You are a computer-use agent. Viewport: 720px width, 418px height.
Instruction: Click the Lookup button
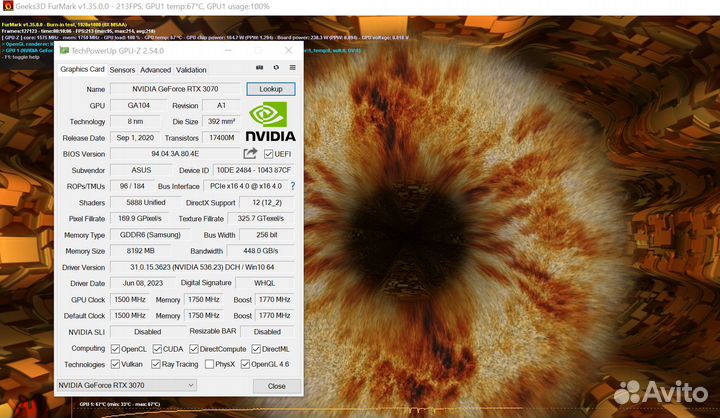(x=271, y=89)
